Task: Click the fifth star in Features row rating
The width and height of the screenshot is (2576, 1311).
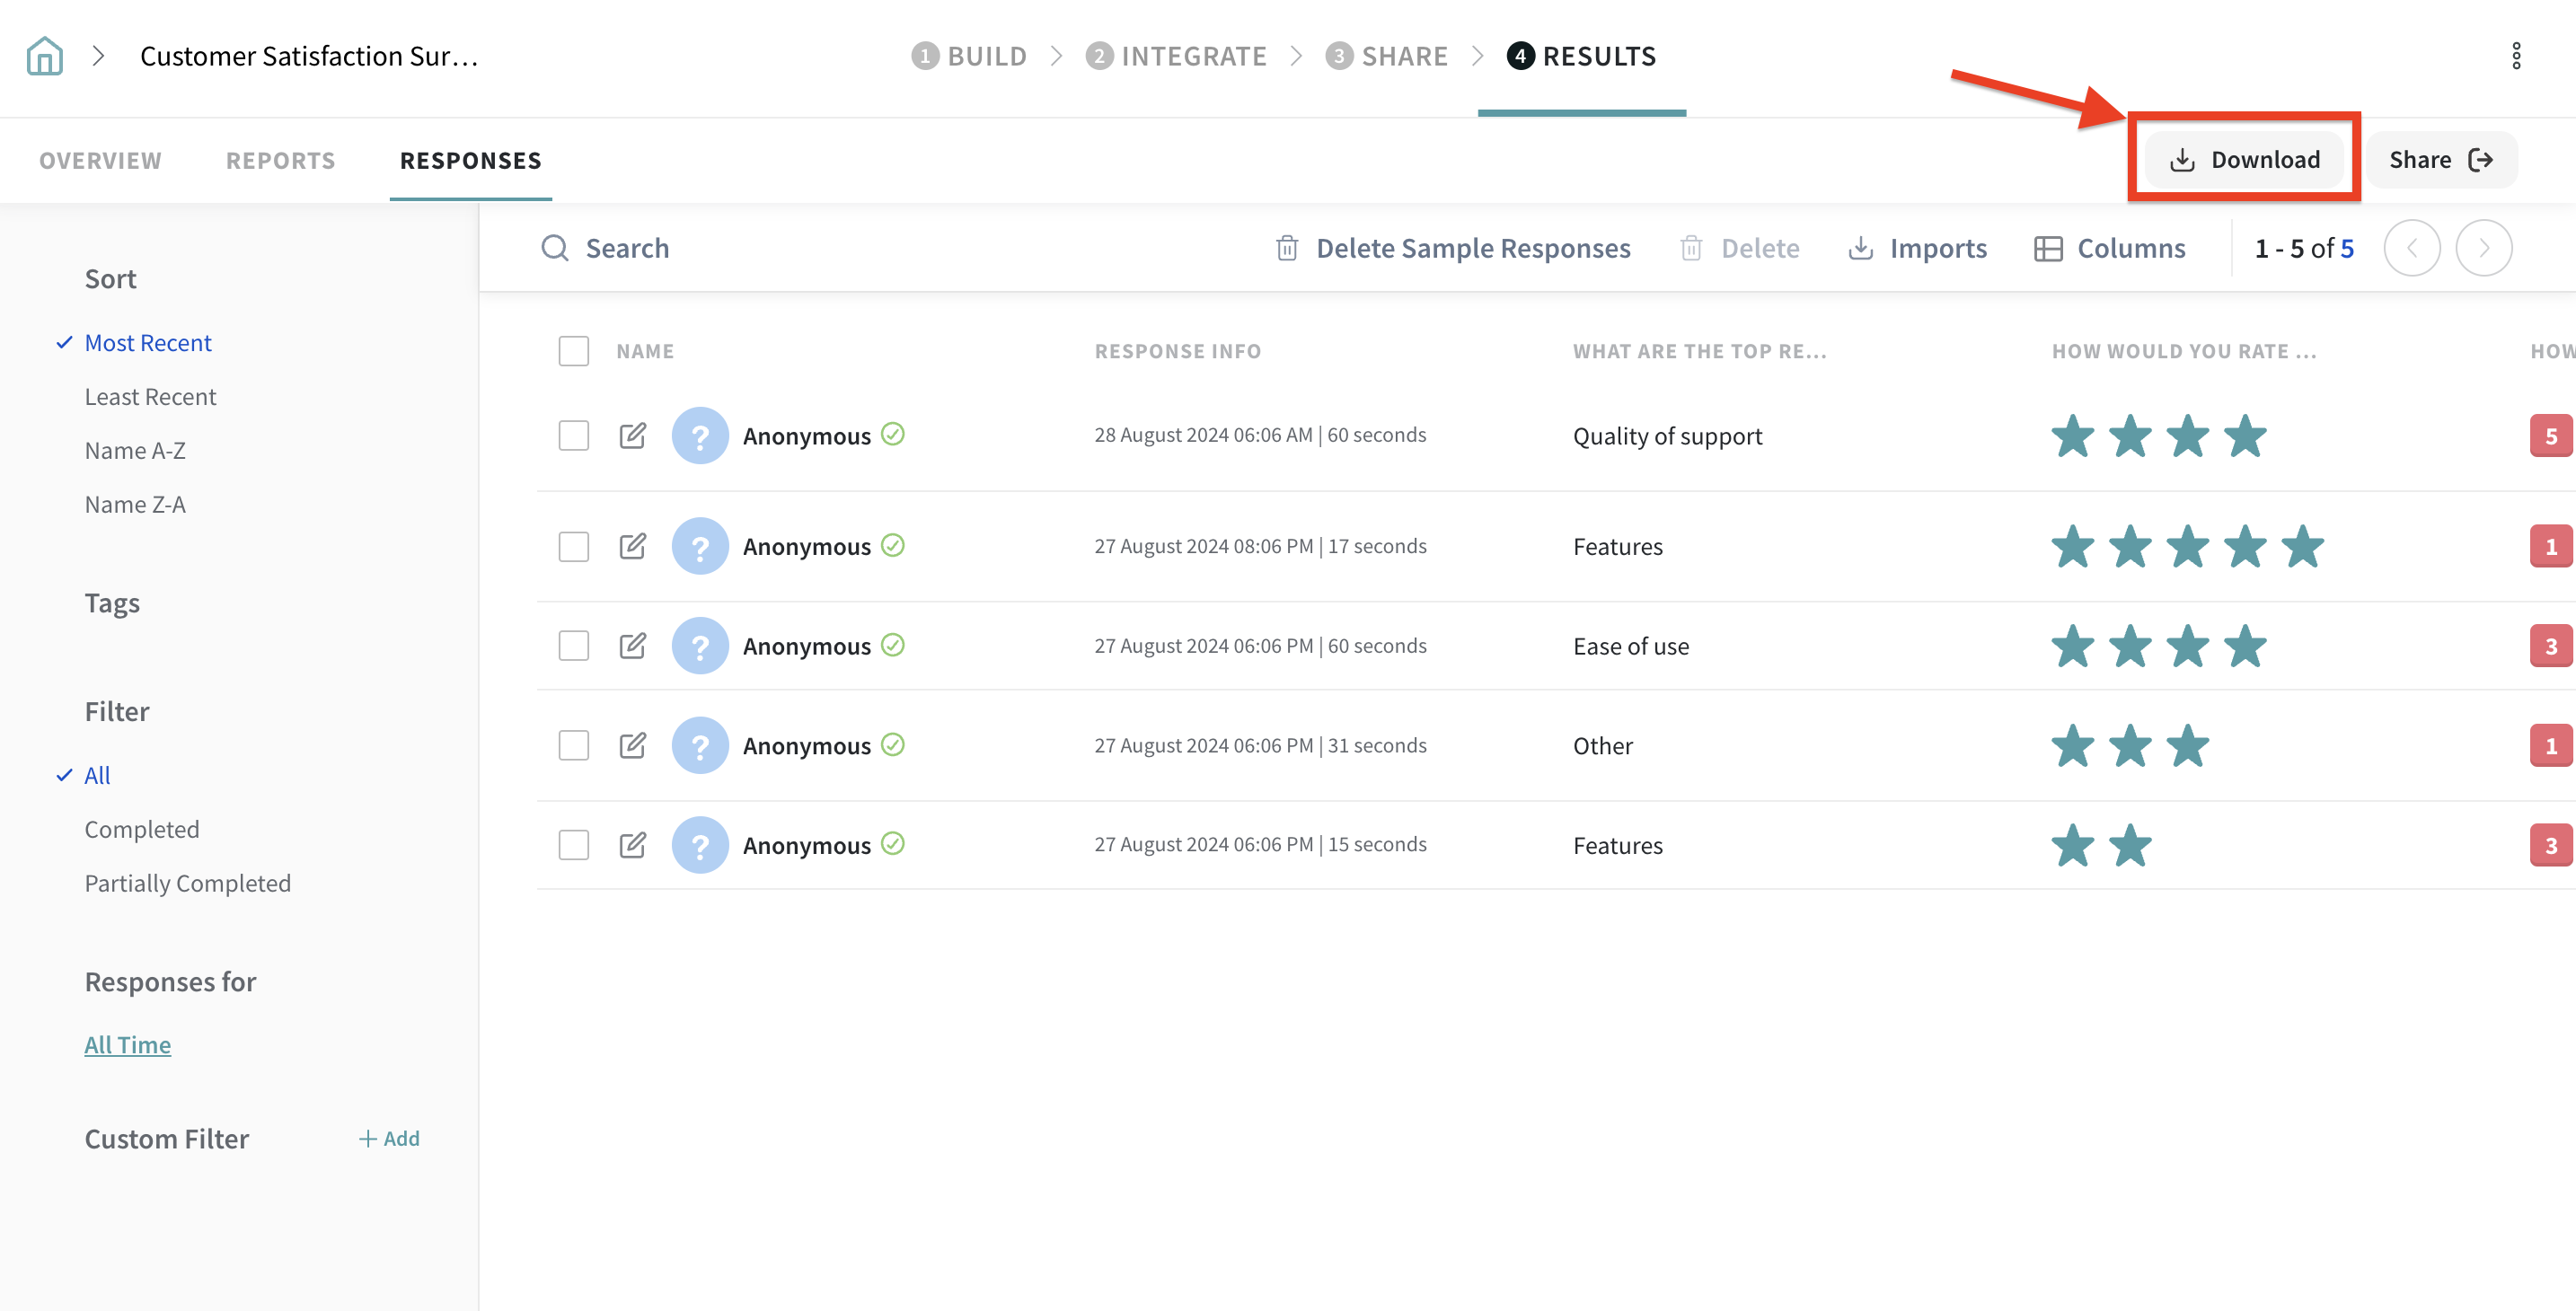Action: point(2303,547)
